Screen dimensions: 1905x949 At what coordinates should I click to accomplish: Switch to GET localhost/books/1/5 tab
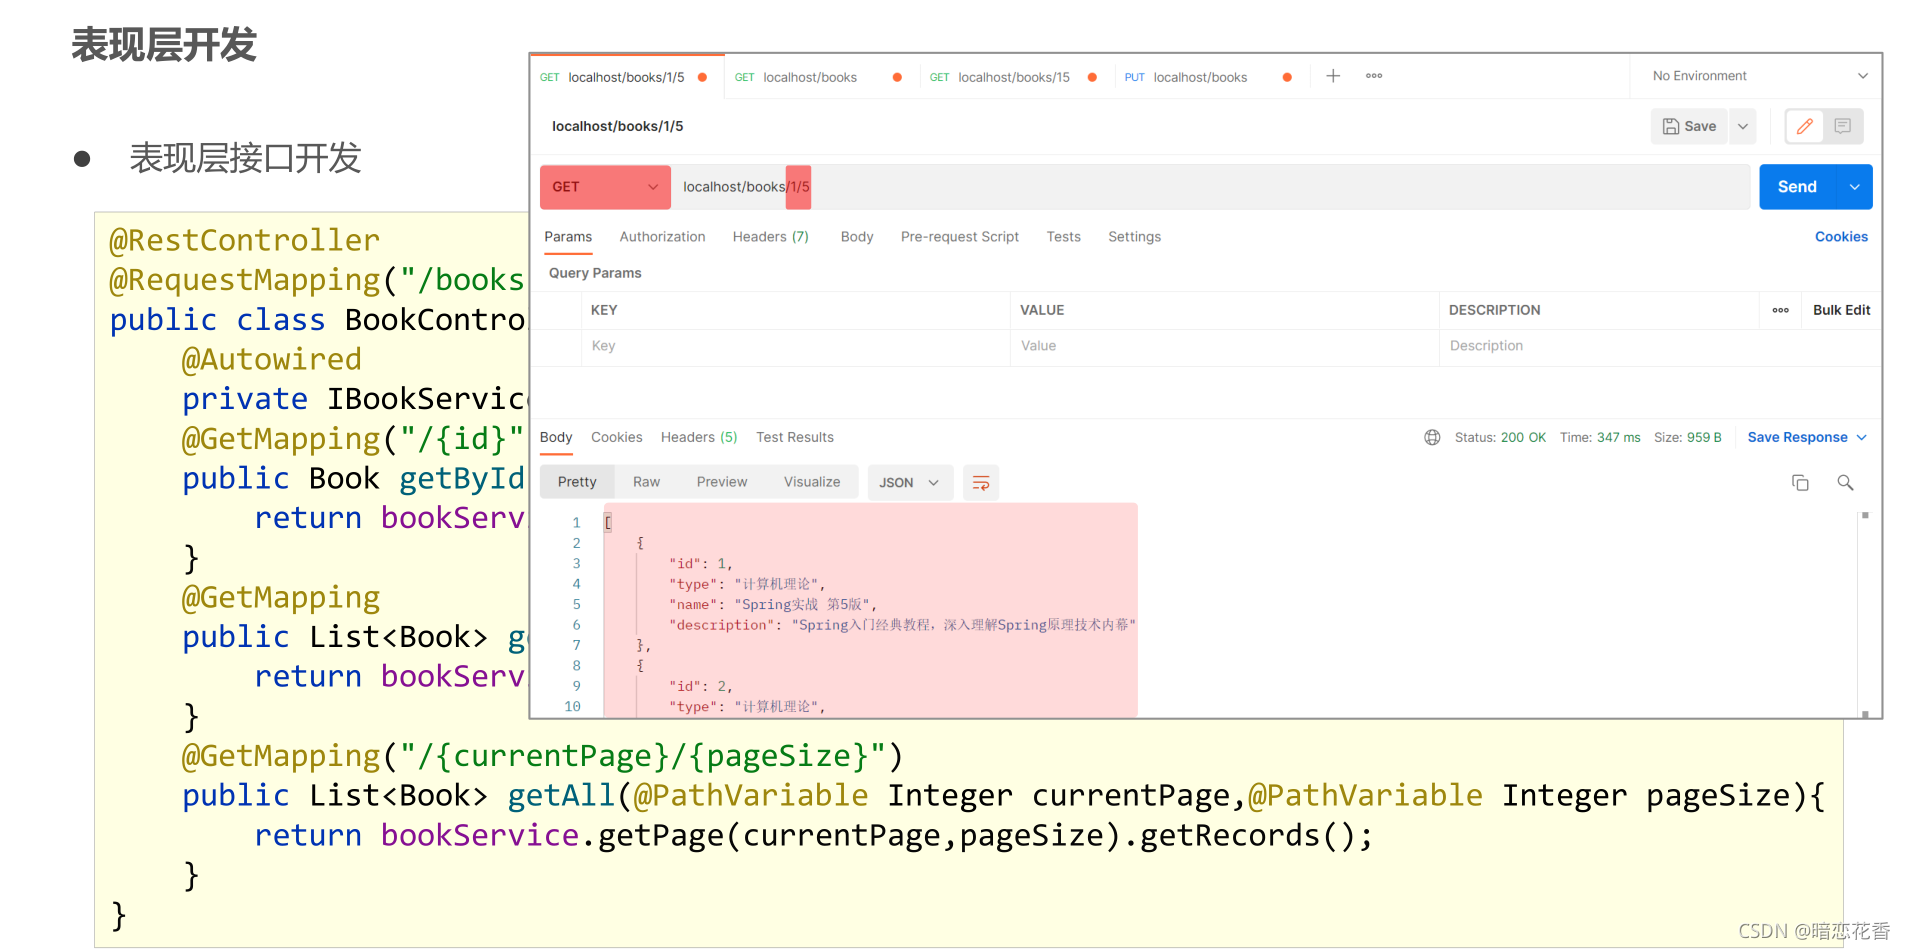coord(626,77)
